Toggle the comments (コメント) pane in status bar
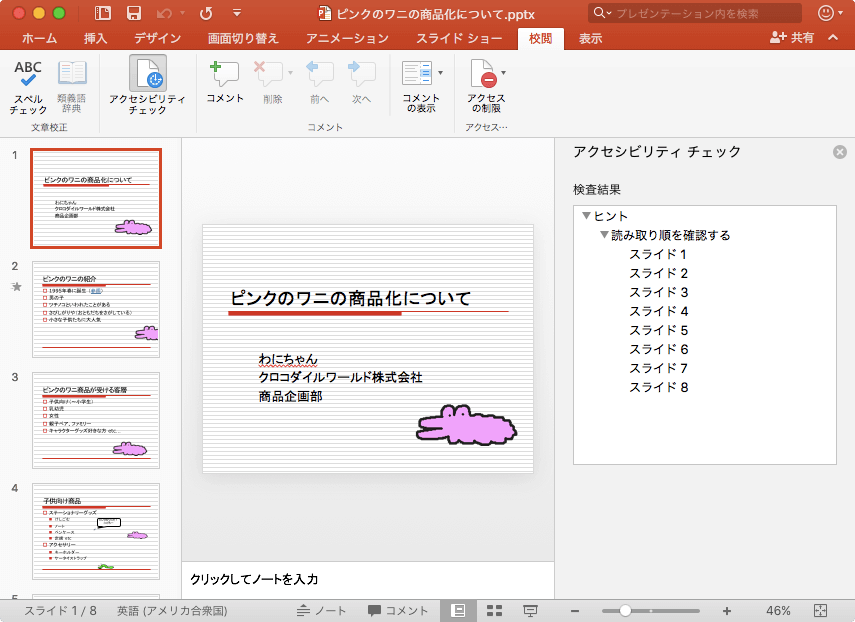Viewport: 855px width, 622px height. click(398, 610)
